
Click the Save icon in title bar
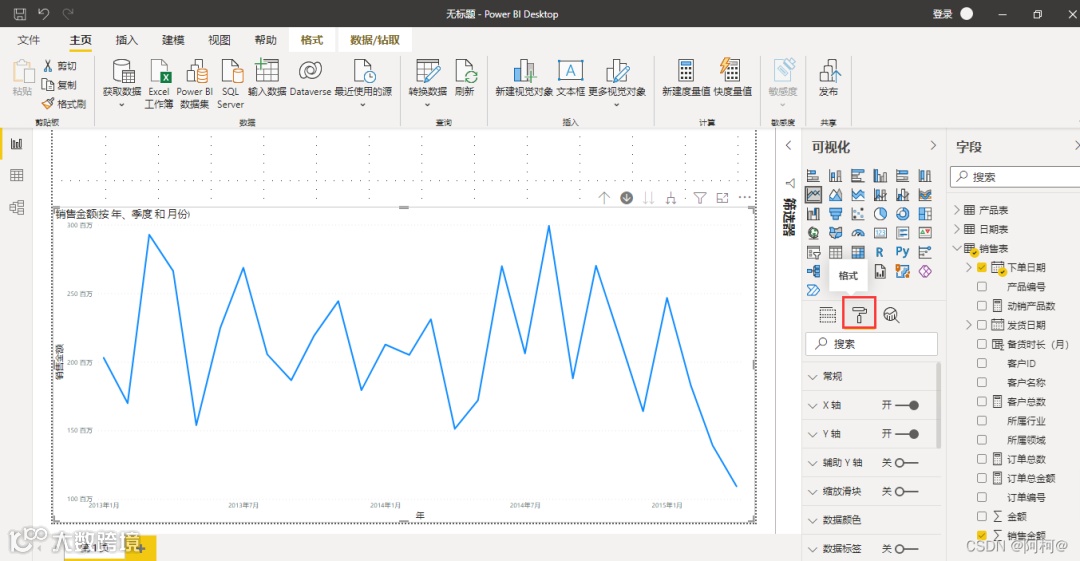click(20, 14)
